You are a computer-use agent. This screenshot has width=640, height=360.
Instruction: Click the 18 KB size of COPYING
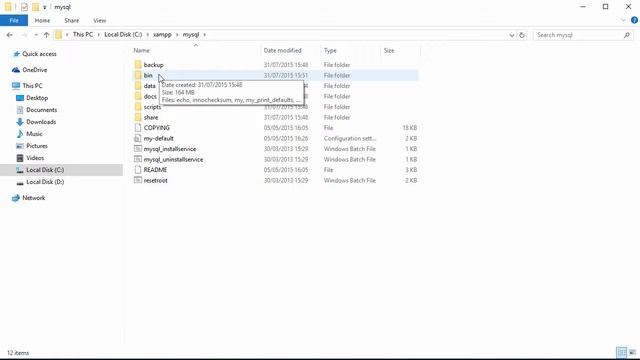pos(410,128)
